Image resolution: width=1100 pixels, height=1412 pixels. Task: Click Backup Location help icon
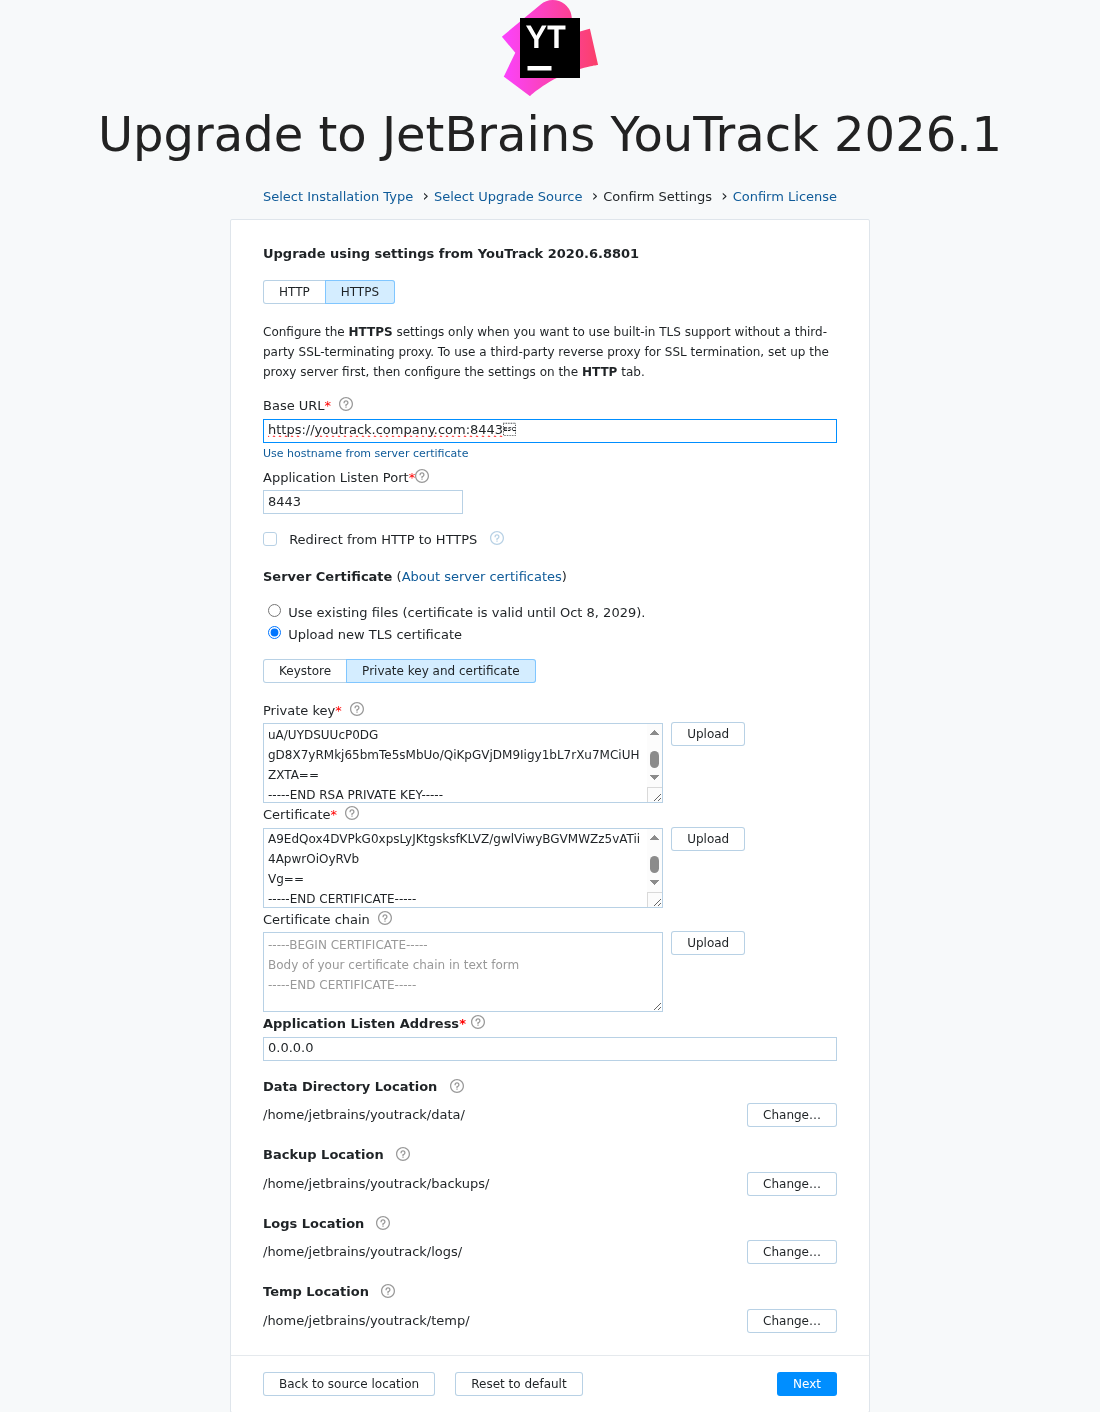pos(403,1154)
